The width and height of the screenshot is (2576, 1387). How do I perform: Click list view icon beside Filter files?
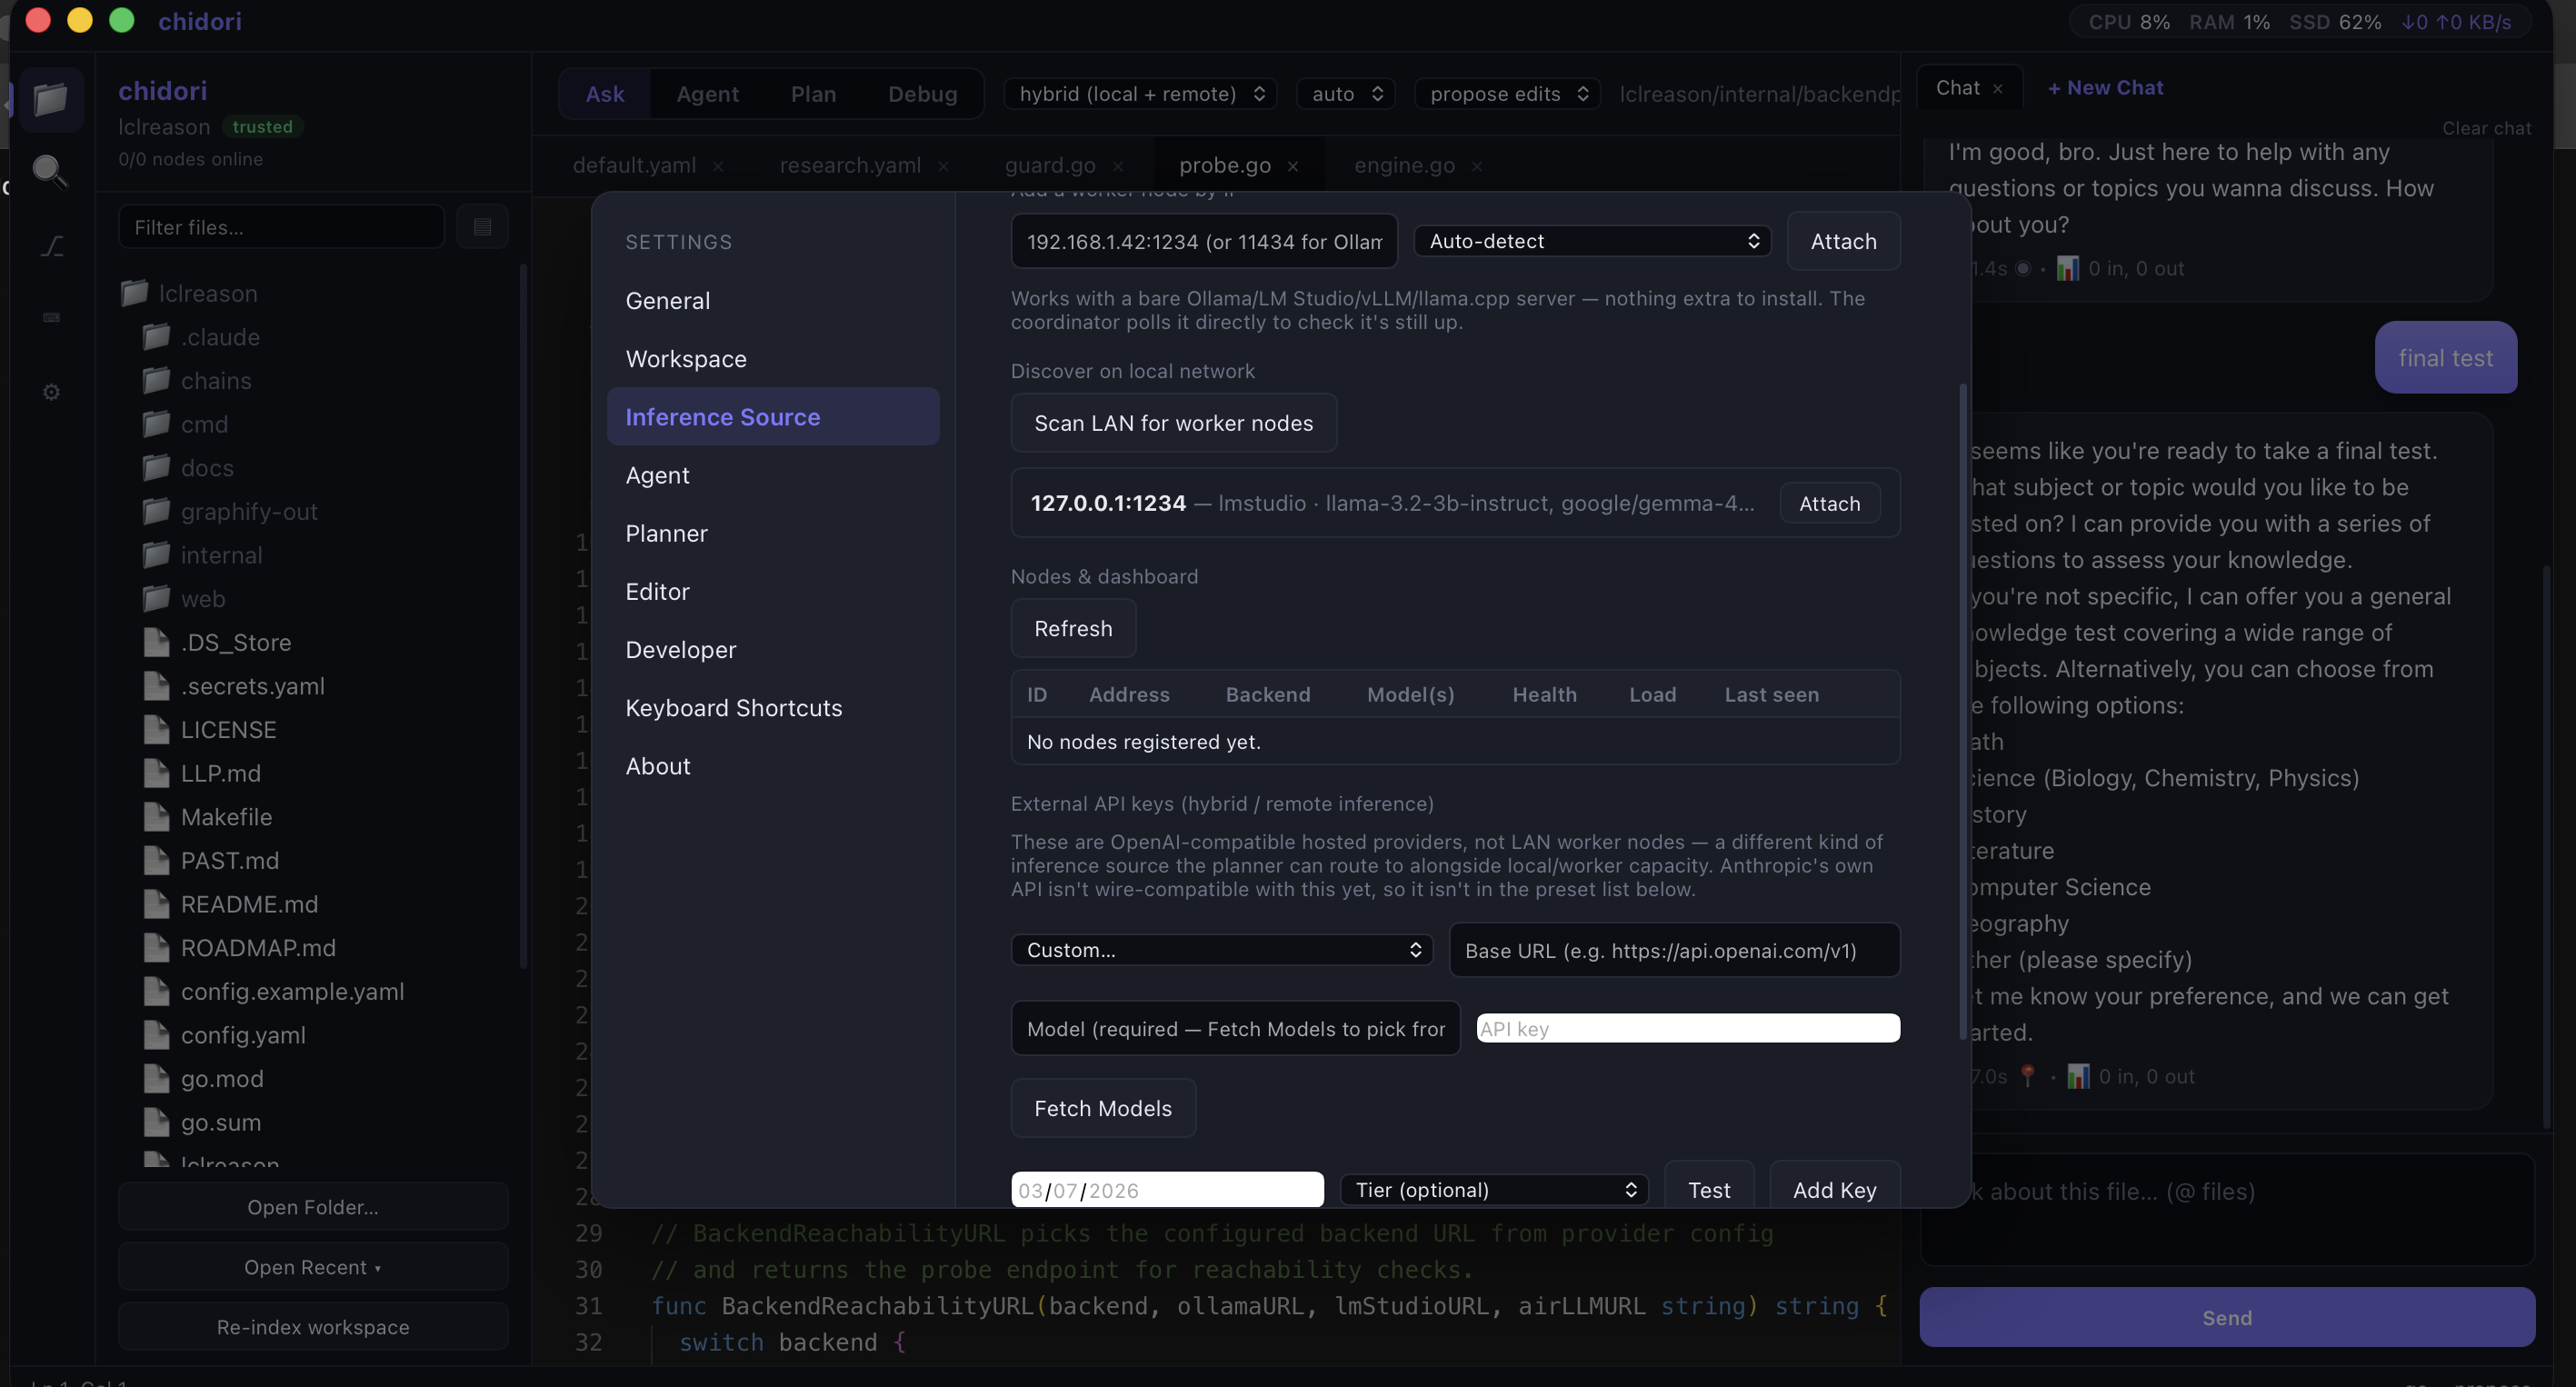482,227
